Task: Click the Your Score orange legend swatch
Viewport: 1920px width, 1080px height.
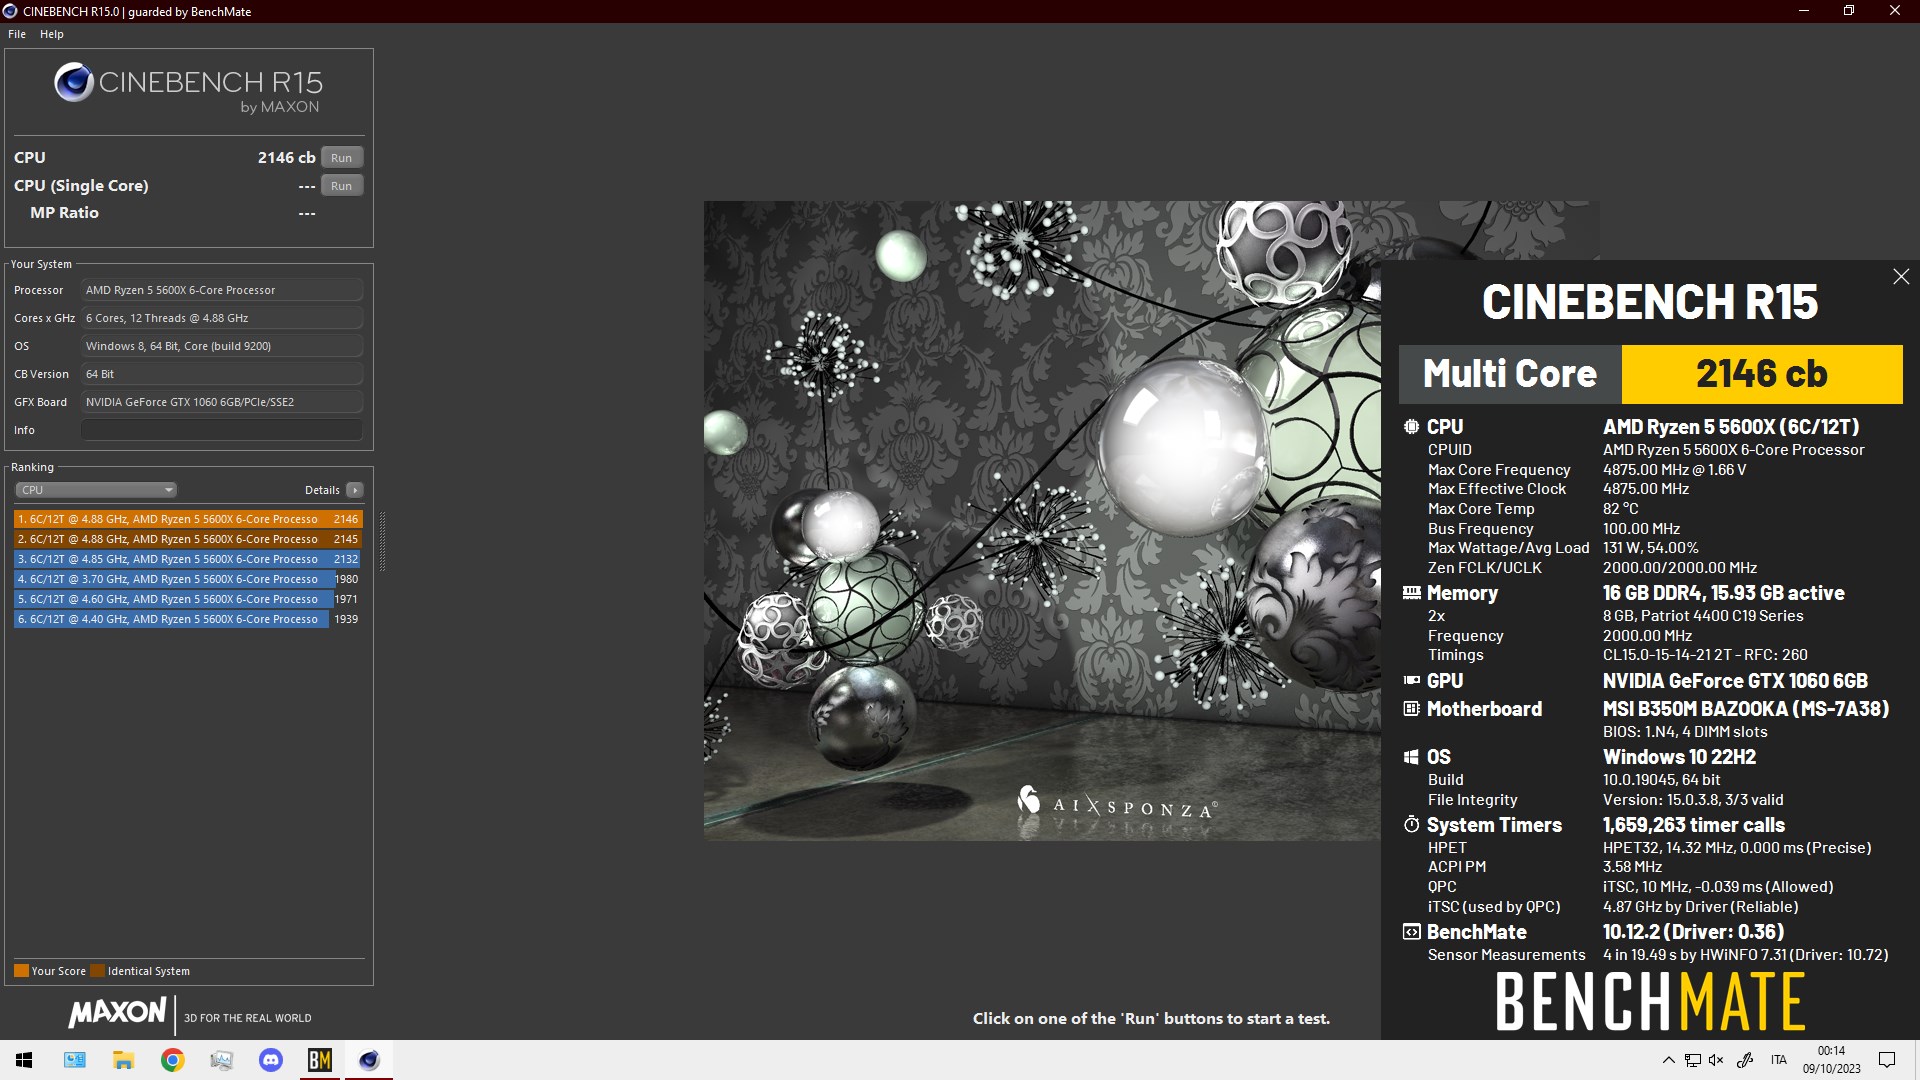Action: tap(21, 971)
